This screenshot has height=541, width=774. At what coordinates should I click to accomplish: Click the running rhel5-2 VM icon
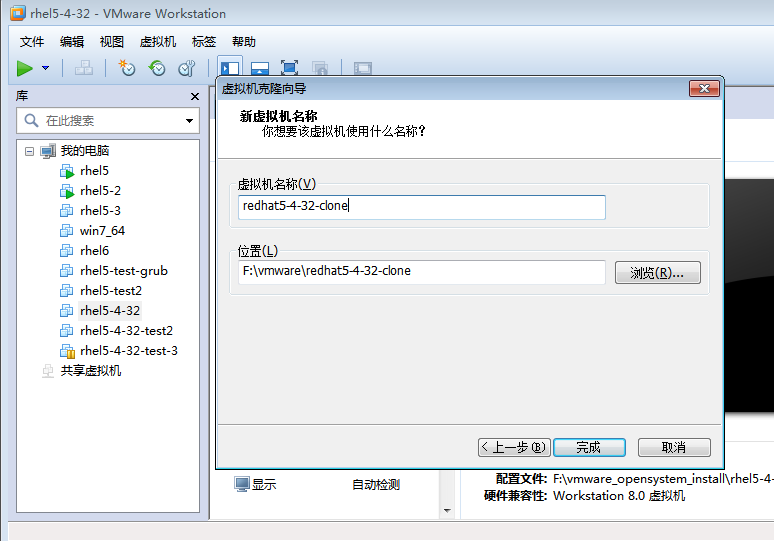coord(67,191)
